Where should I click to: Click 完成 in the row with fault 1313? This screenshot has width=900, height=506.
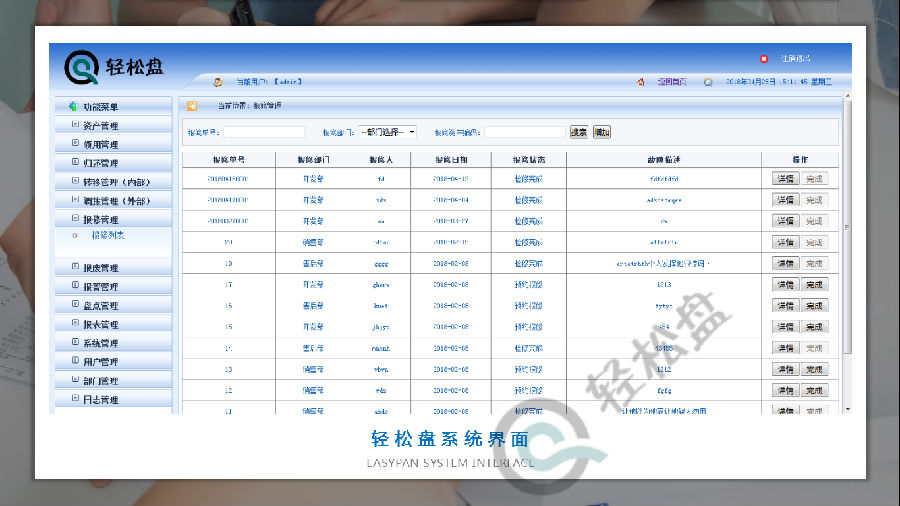pos(814,285)
